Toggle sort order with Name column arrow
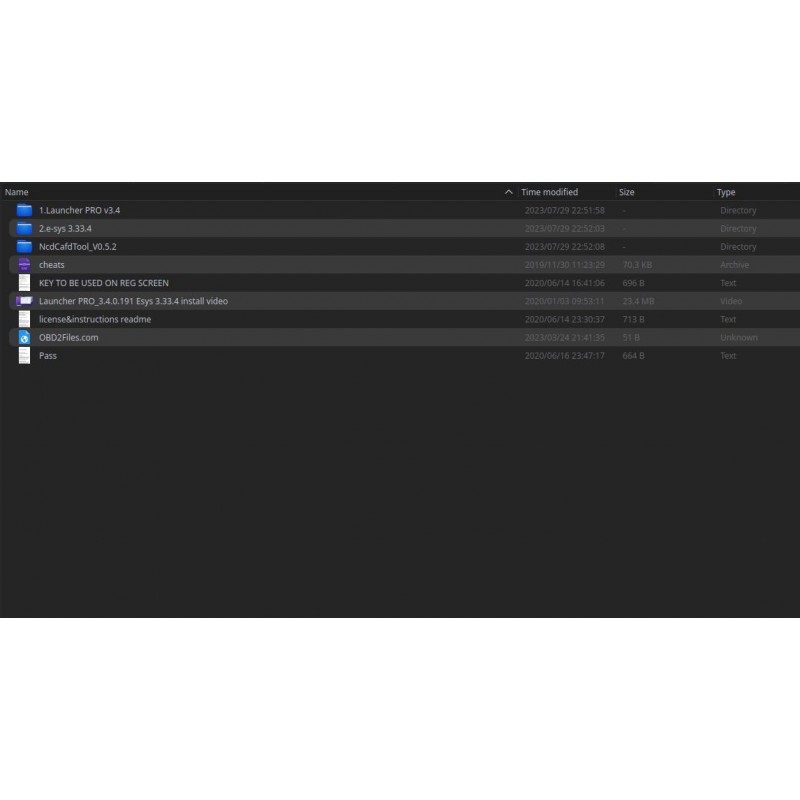Viewport: 800px width, 800px height. 508,192
